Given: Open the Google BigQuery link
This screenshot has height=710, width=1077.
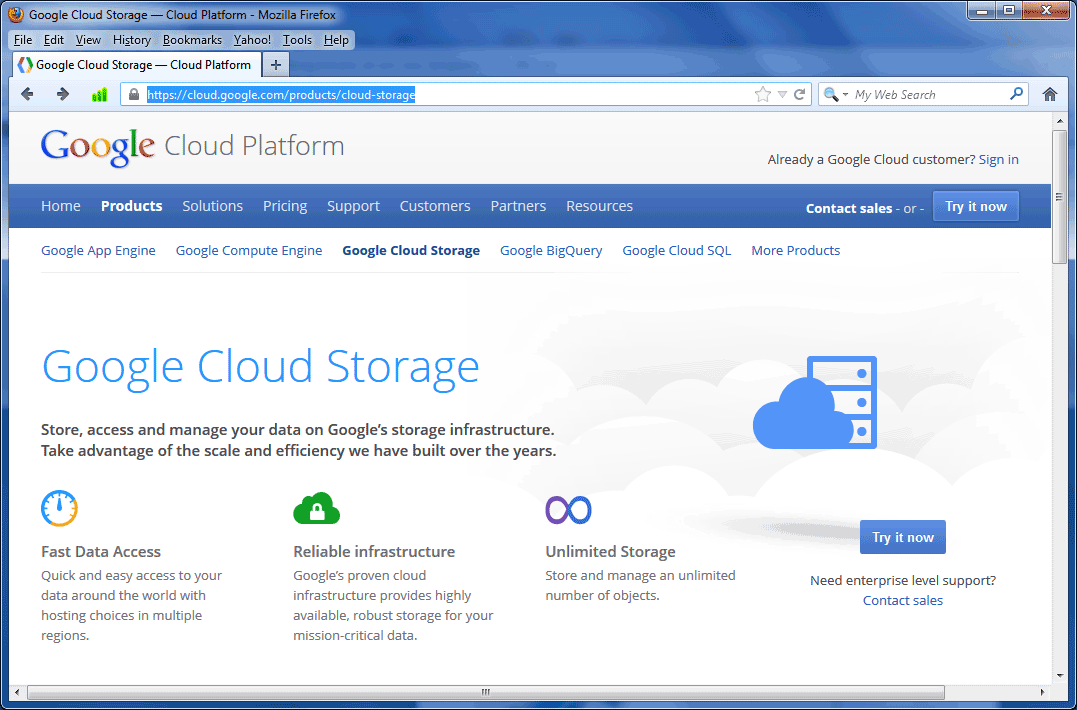Looking at the screenshot, I should (x=551, y=251).
